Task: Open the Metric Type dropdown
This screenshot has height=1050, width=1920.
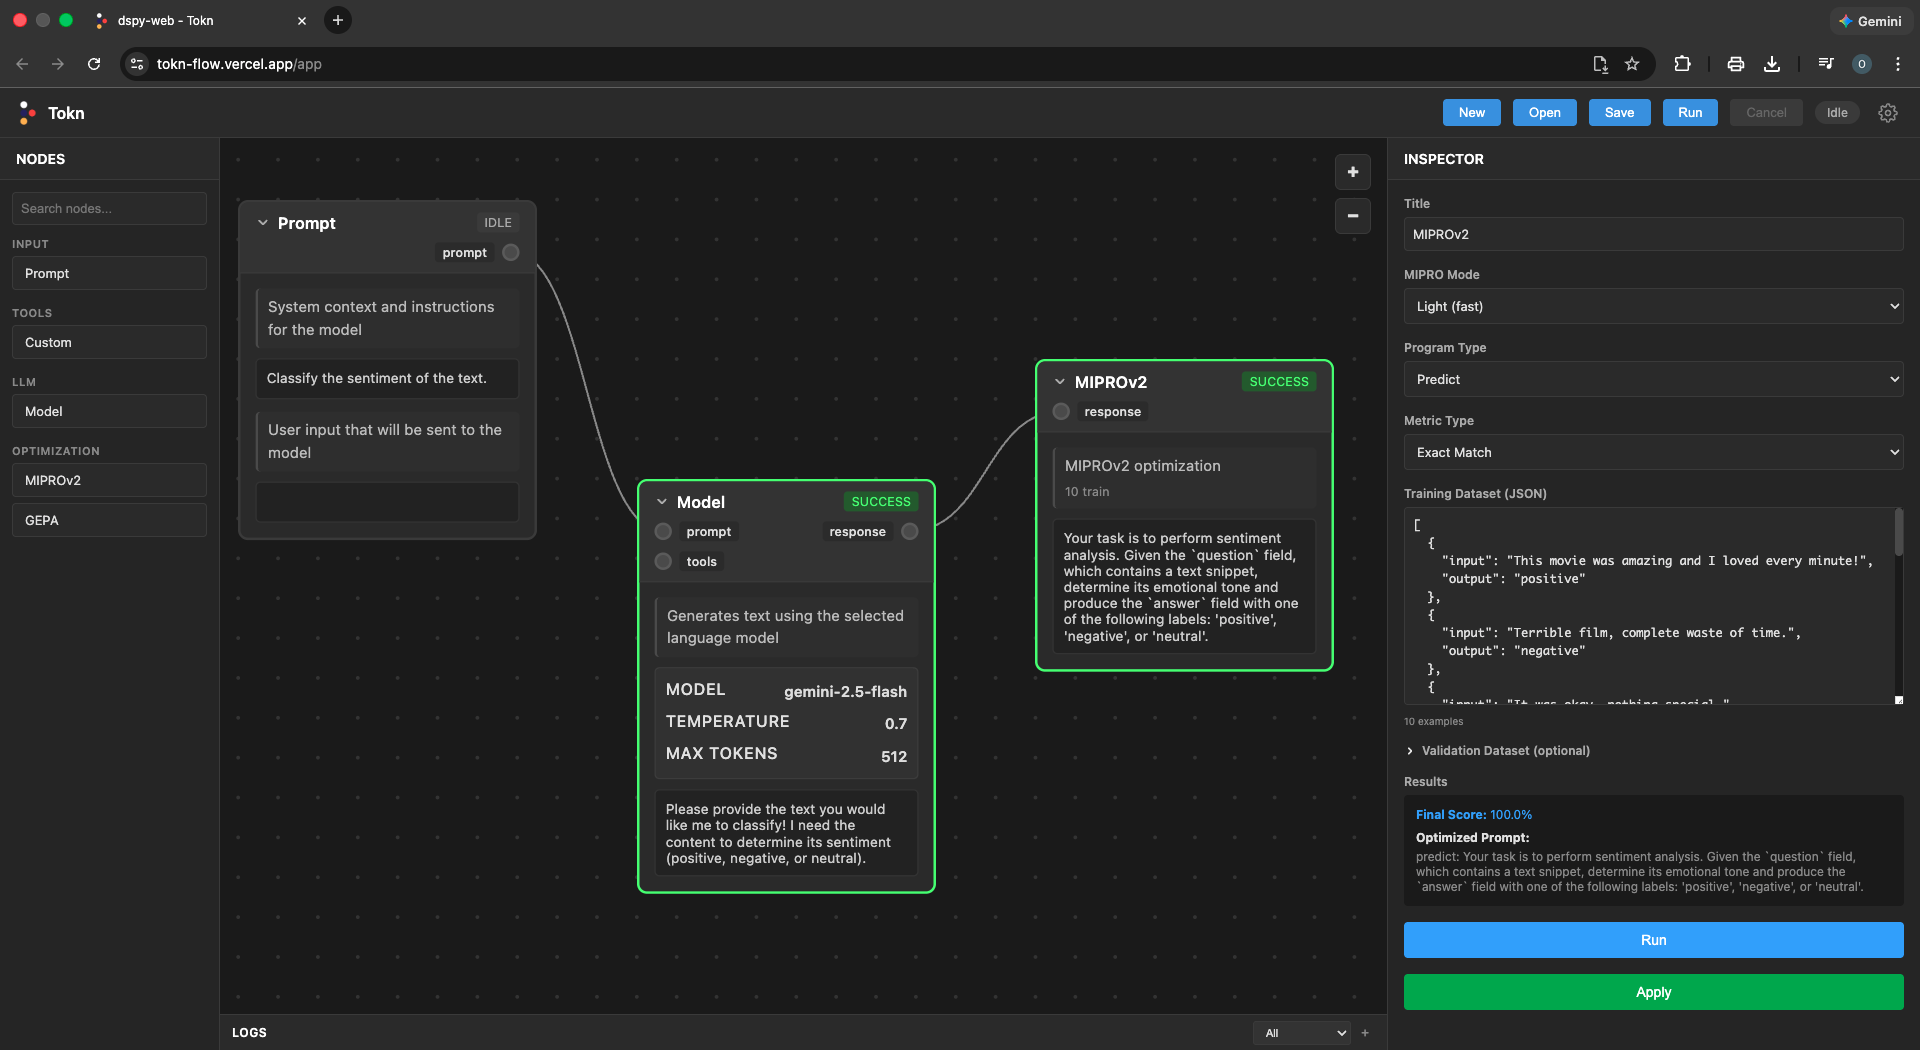Action: 1653,452
